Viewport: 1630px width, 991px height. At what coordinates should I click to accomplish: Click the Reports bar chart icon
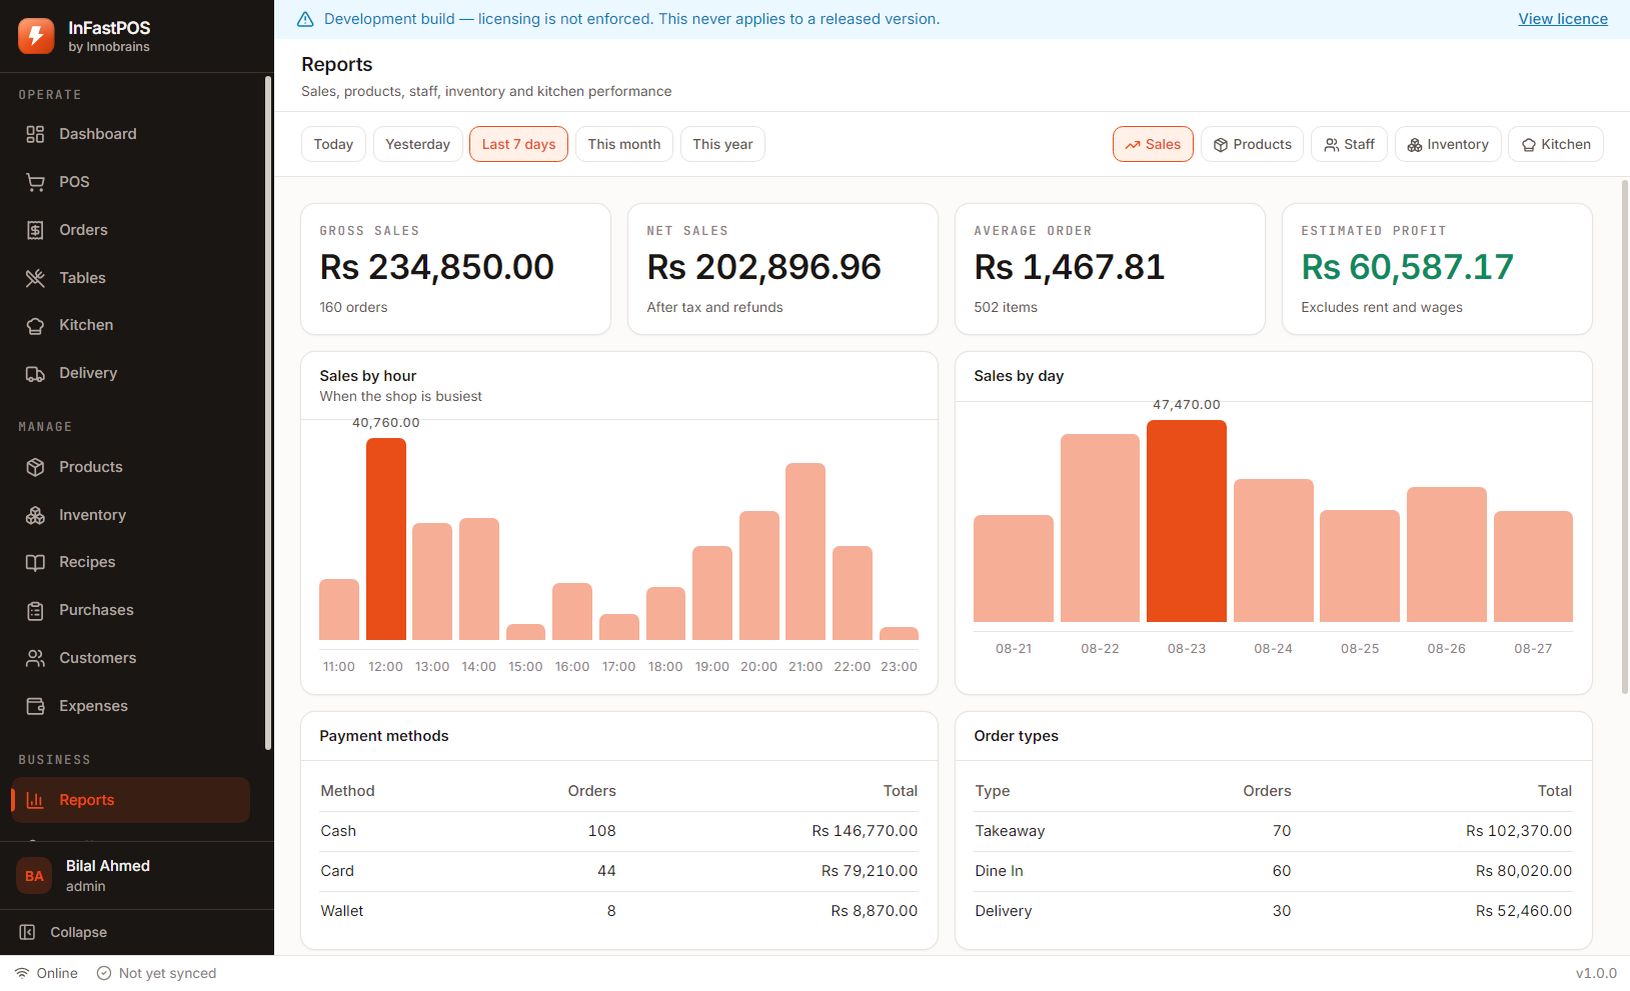pyautogui.click(x=35, y=800)
